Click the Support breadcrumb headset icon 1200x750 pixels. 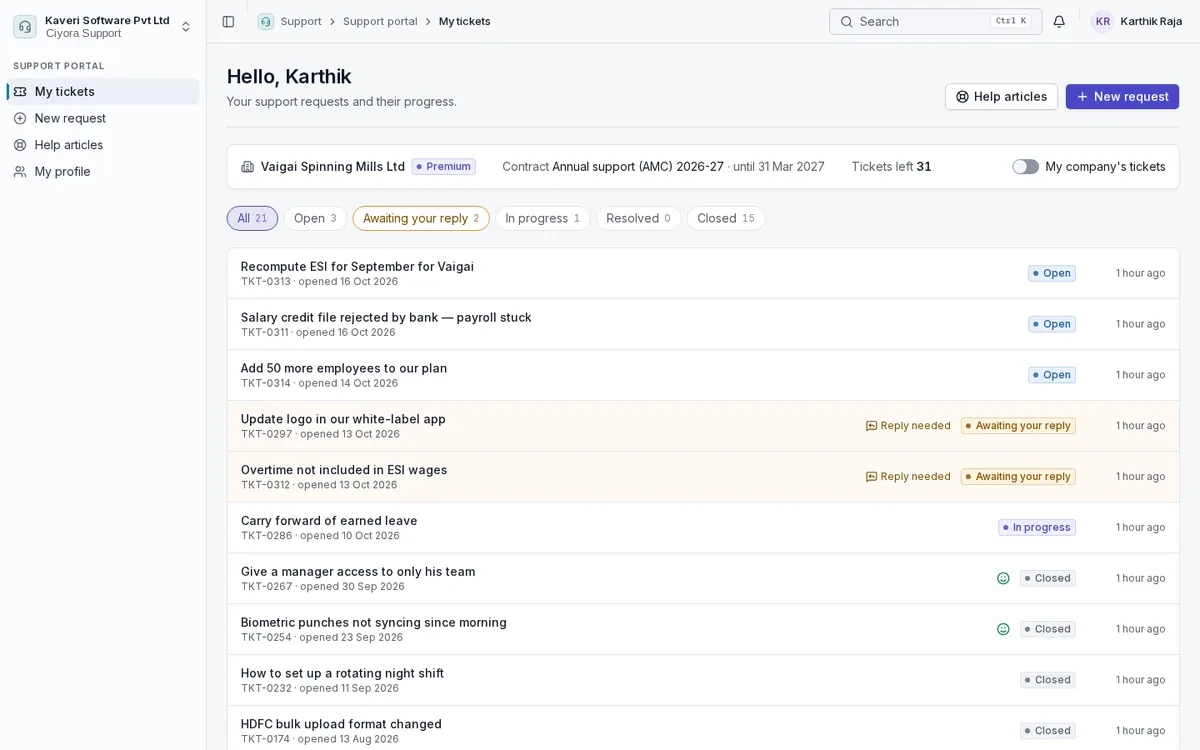(265, 21)
